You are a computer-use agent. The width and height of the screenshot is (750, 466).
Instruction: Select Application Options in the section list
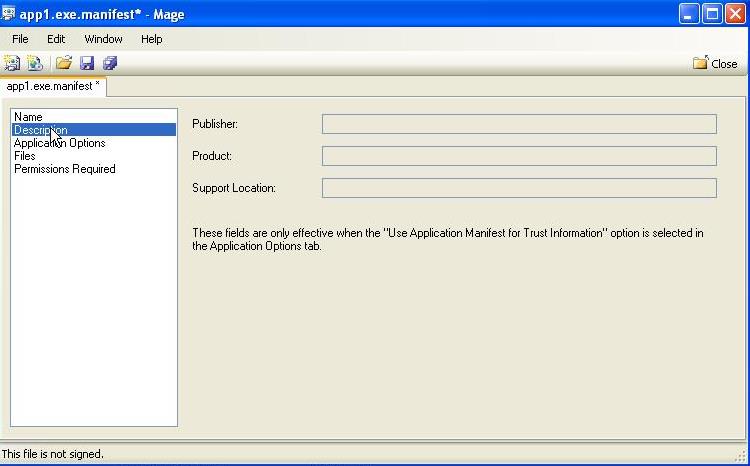pyautogui.click(x=94, y=143)
